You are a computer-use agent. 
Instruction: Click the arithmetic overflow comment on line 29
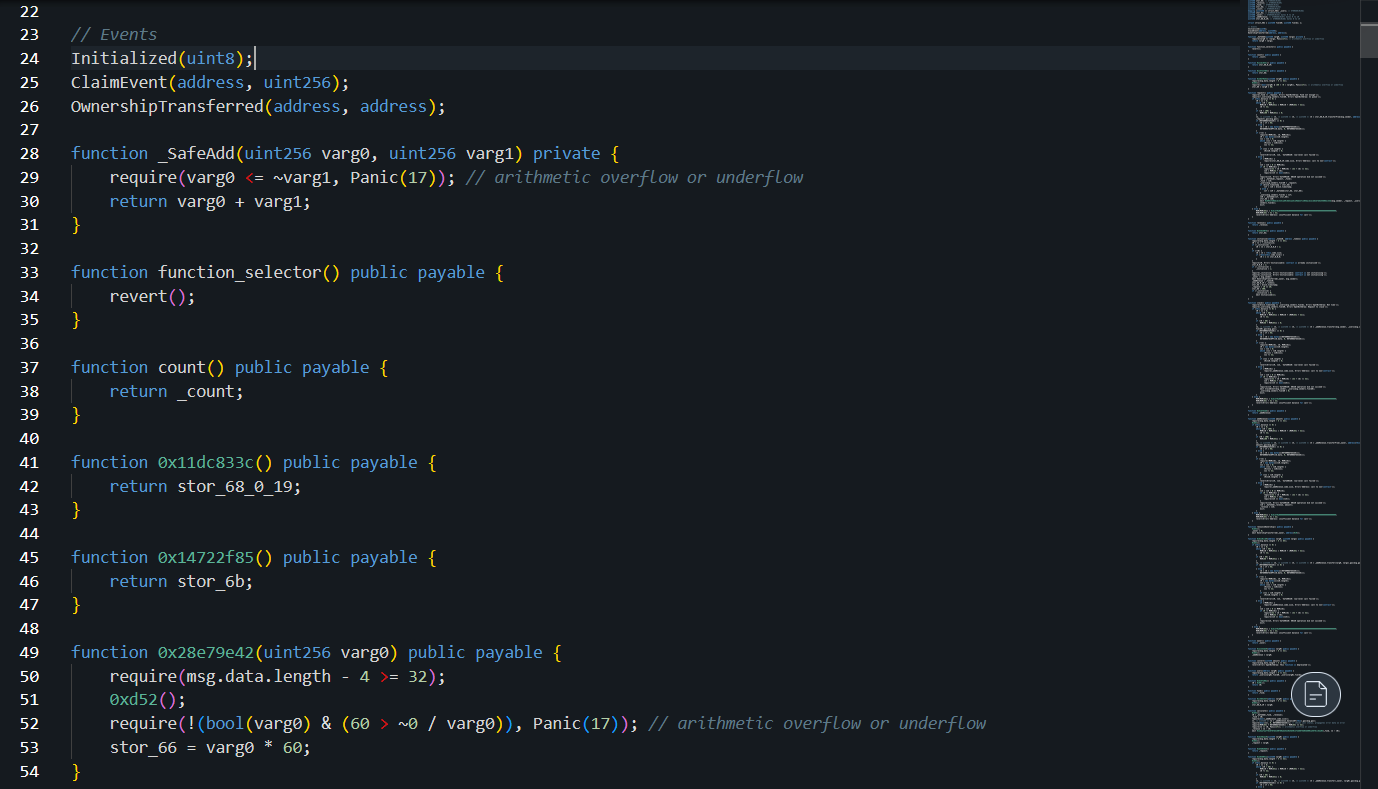pyautogui.click(x=635, y=176)
